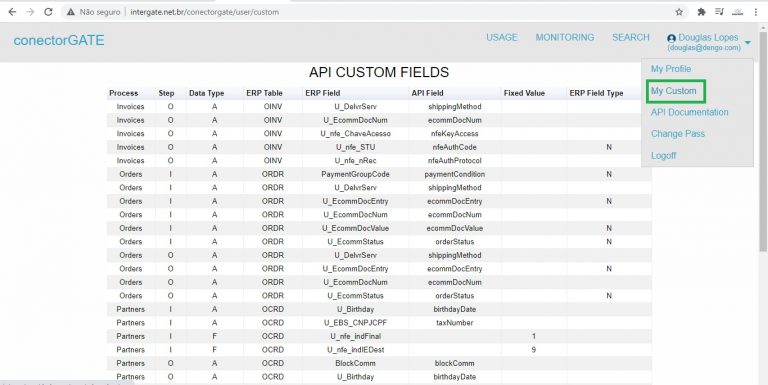Reload the page with the refresh icon
The height and width of the screenshot is (385, 768).
point(48,12)
